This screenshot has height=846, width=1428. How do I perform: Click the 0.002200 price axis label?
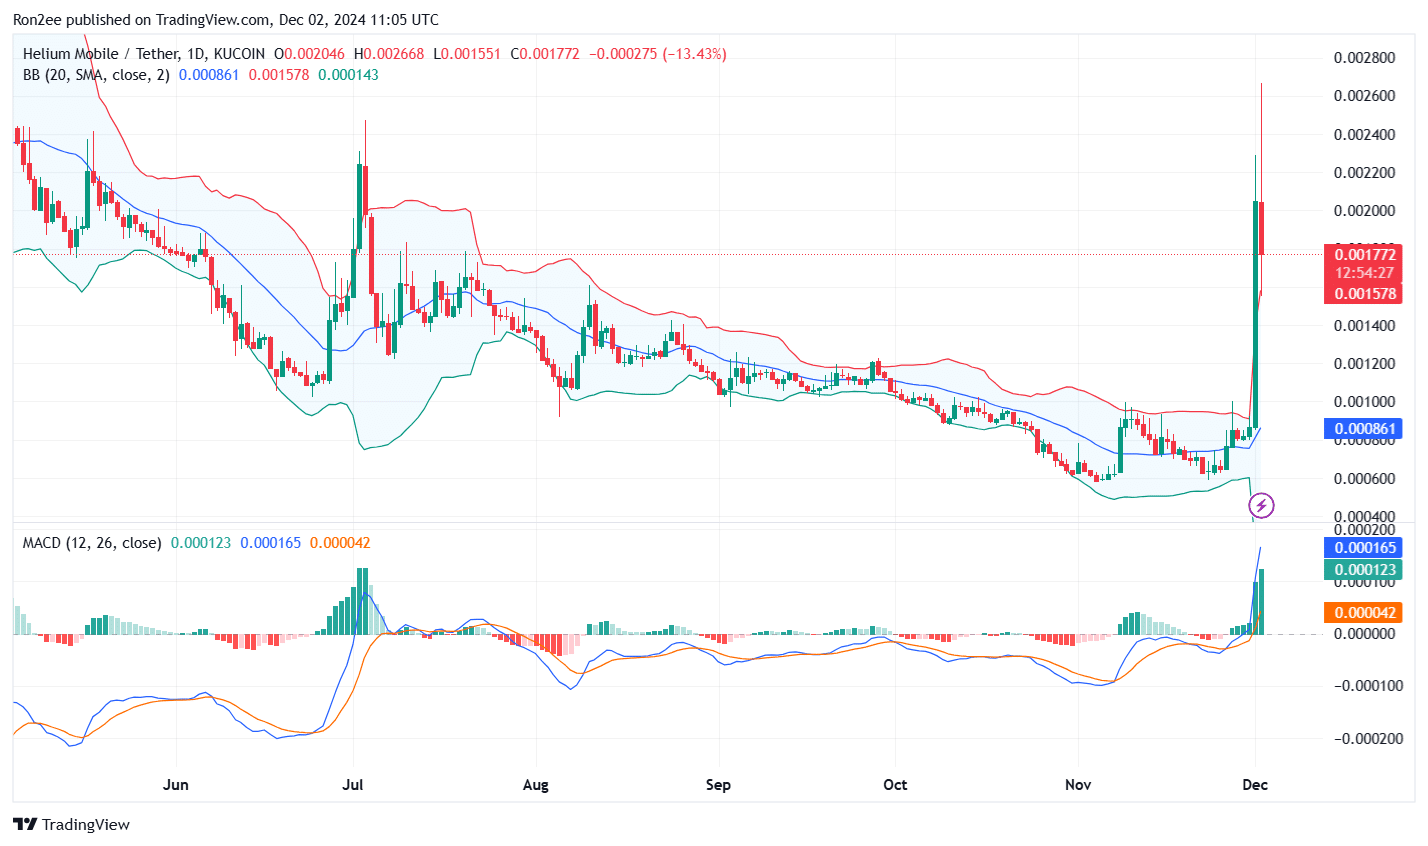coord(1365,173)
